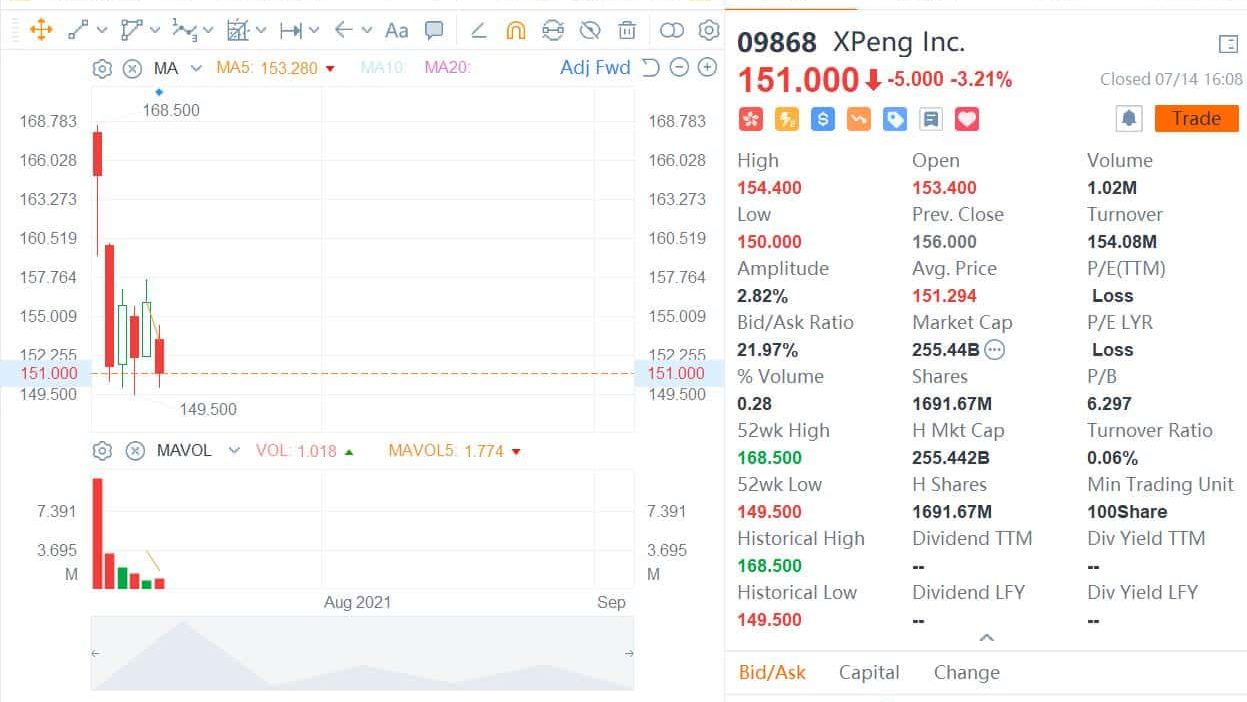Click the left arrow of chart navigator
The image size is (1247, 702).
pos(96,654)
